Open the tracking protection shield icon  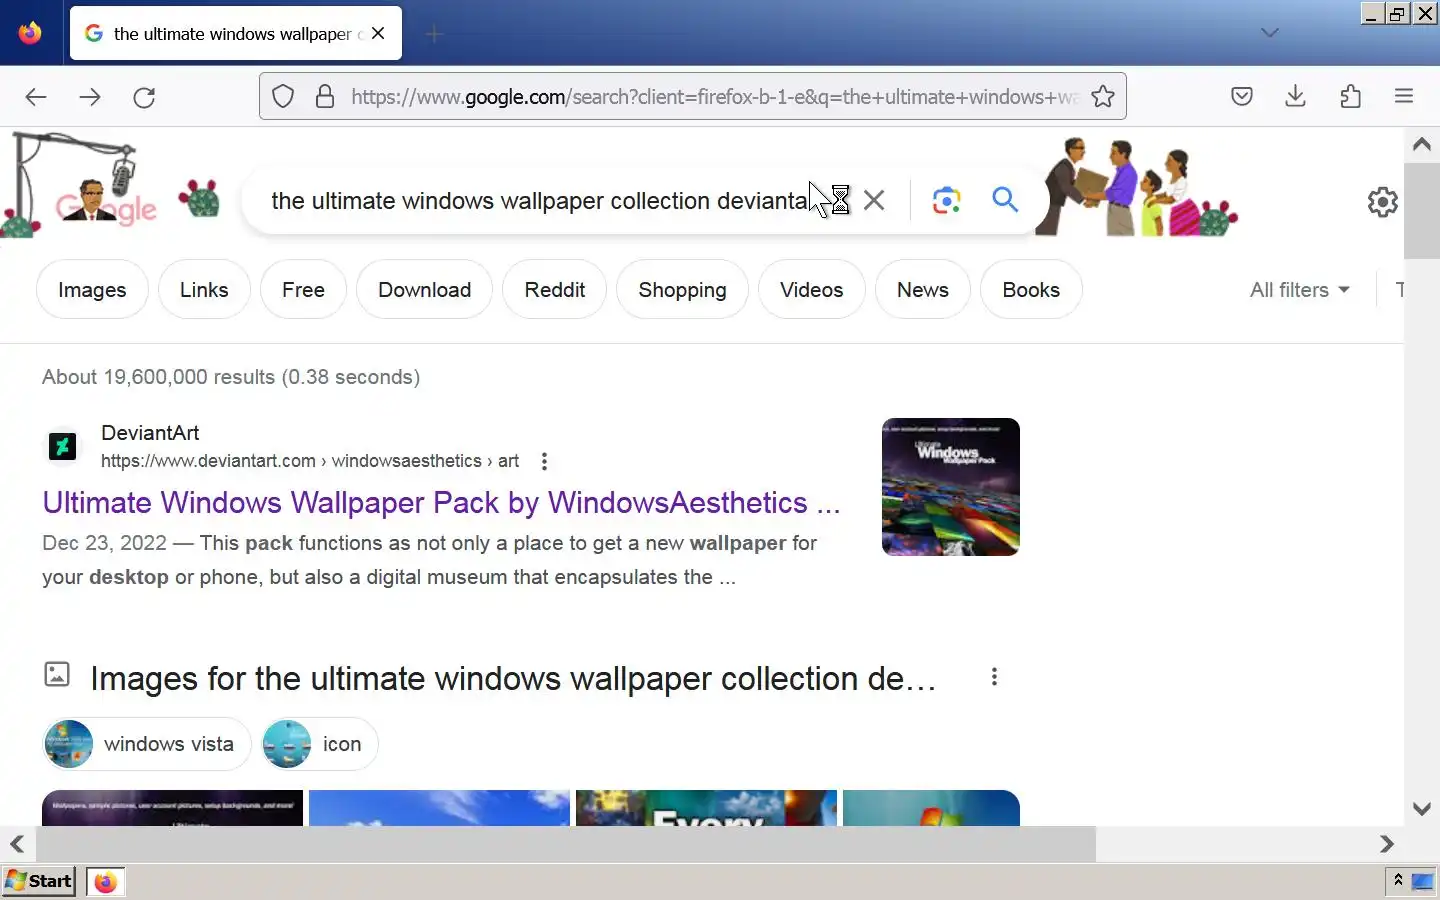[x=283, y=97]
